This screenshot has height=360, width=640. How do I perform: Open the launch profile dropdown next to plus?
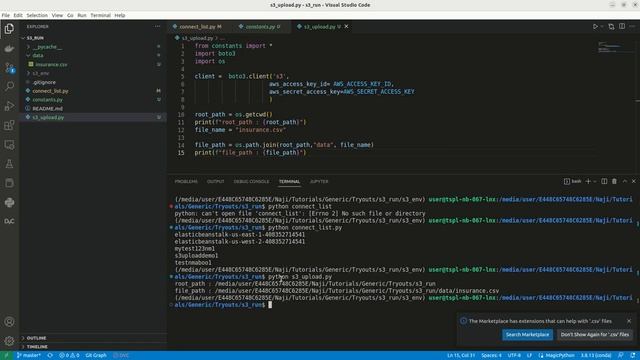click(595, 181)
